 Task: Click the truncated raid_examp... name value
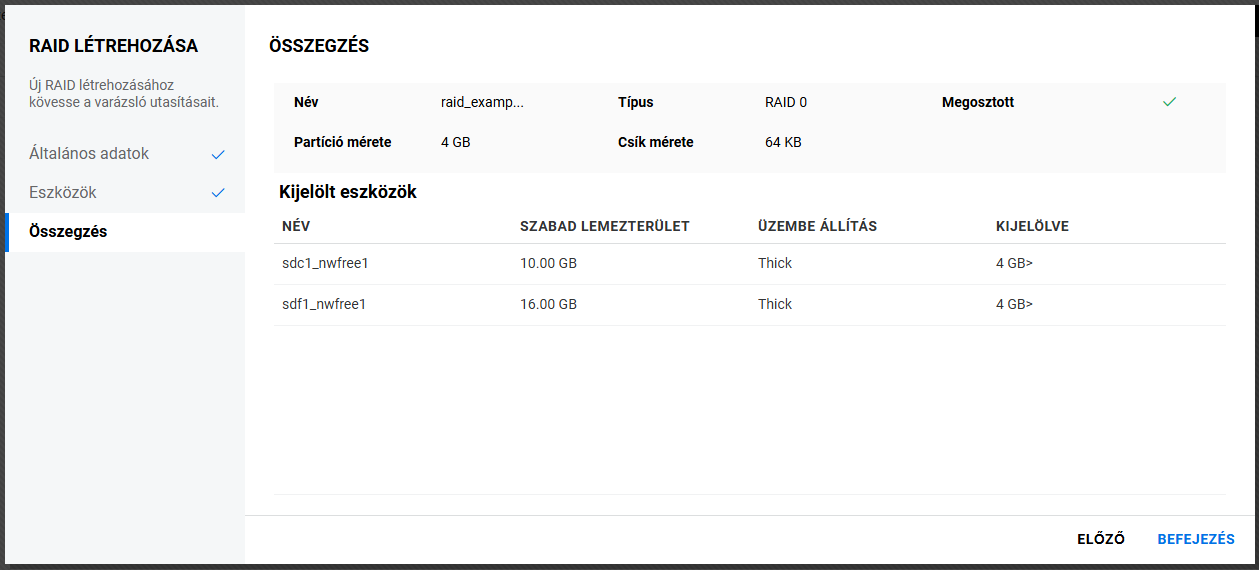tap(482, 102)
